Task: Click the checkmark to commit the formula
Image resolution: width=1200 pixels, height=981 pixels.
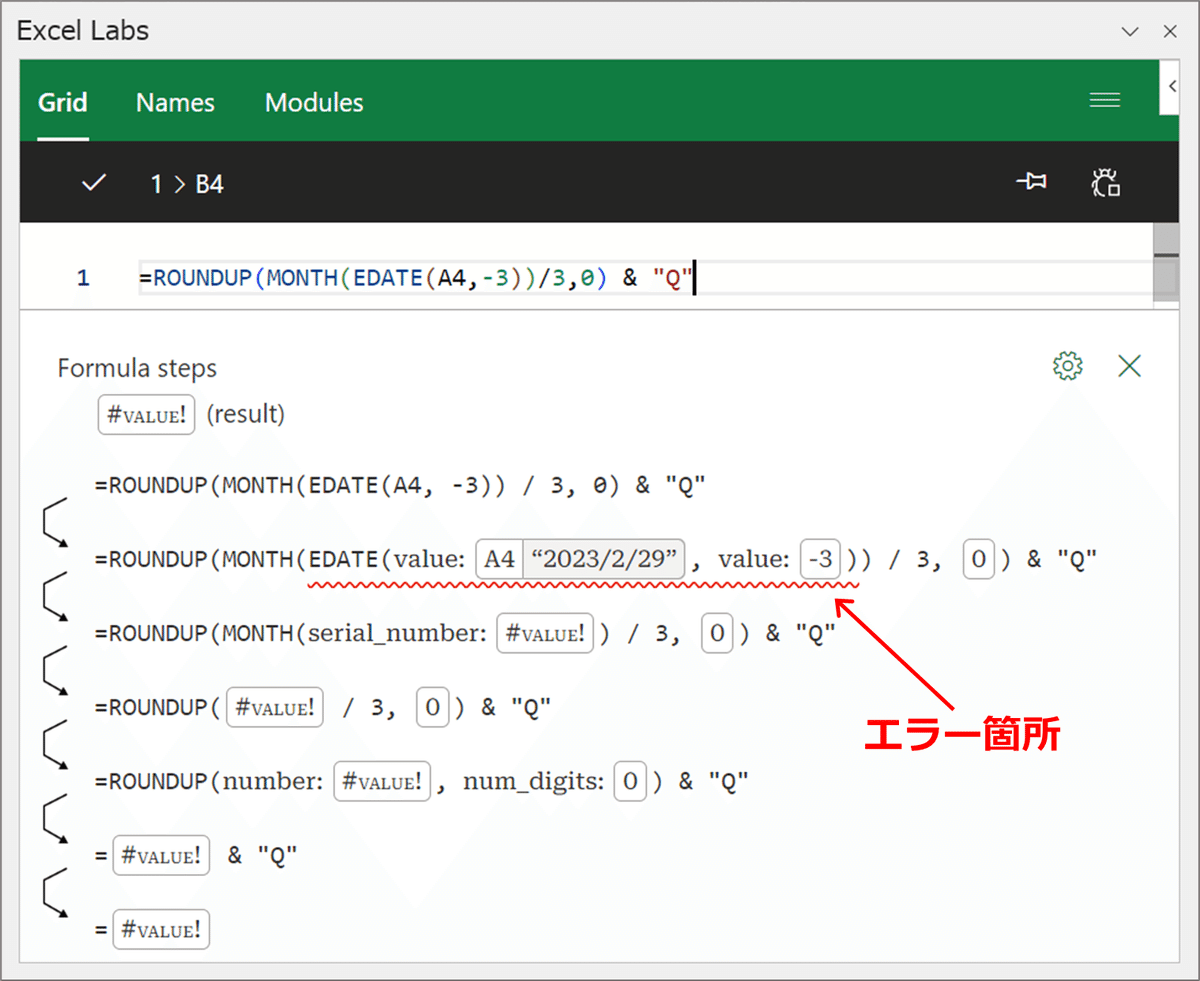Action: (x=93, y=183)
